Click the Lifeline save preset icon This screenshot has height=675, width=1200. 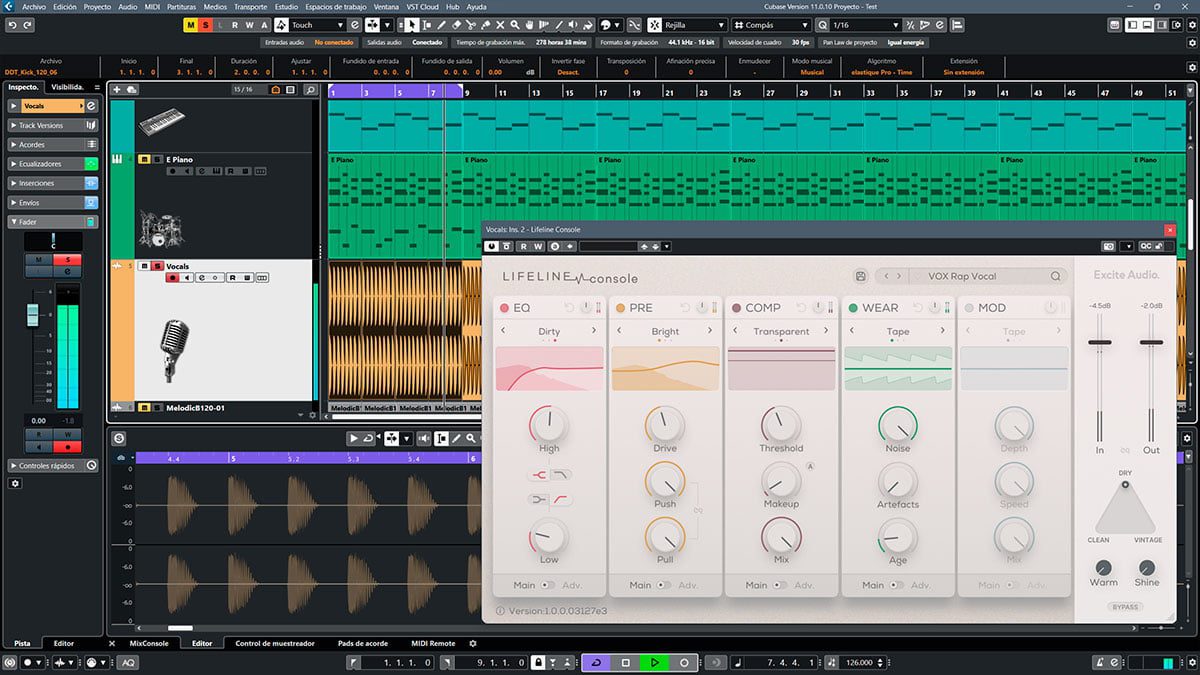click(861, 276)
